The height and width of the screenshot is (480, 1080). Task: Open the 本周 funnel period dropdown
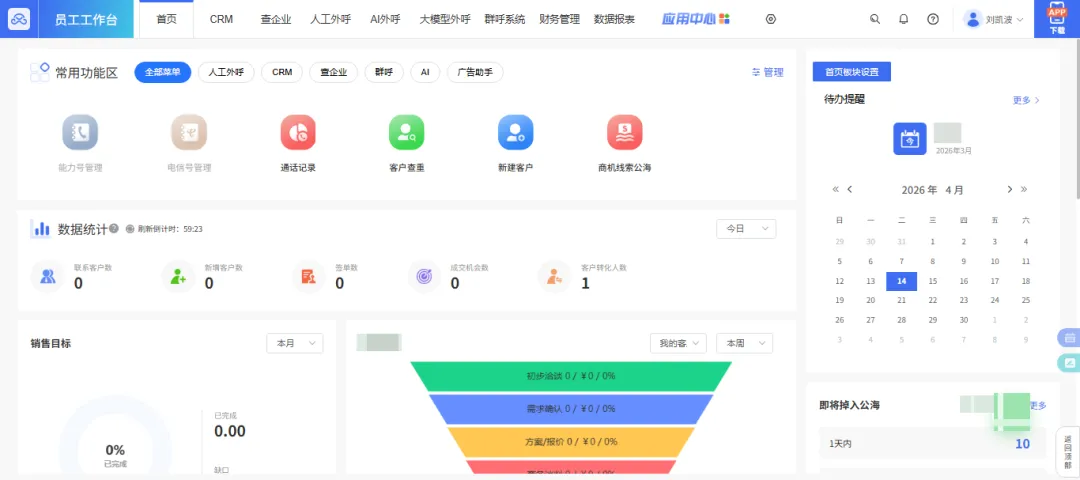tap(745, 343)
